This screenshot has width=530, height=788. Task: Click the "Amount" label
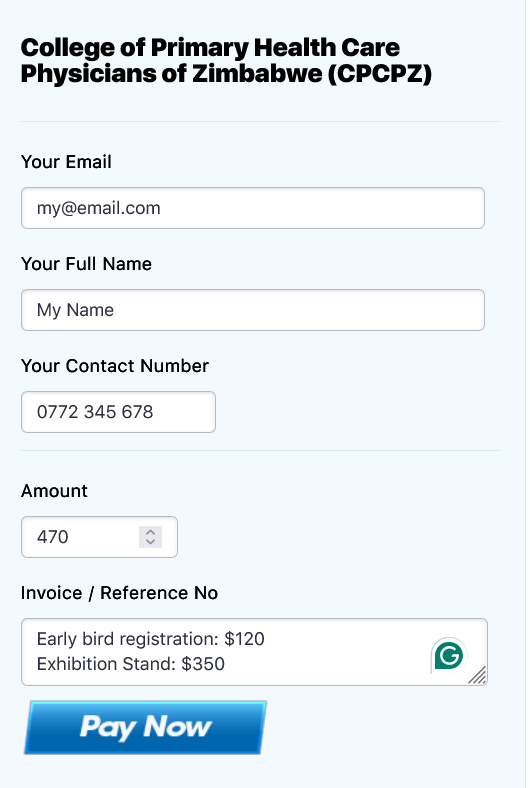click(x=54, y=491)
